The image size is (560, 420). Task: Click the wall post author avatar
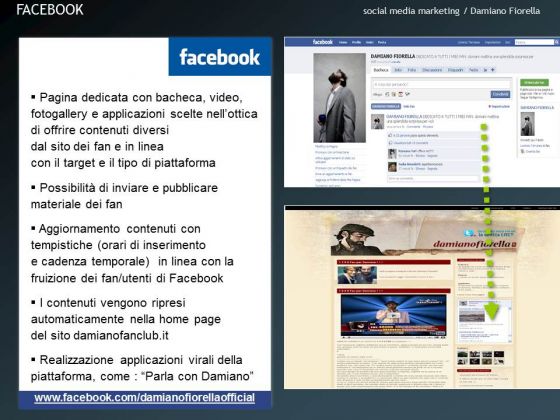378,121
